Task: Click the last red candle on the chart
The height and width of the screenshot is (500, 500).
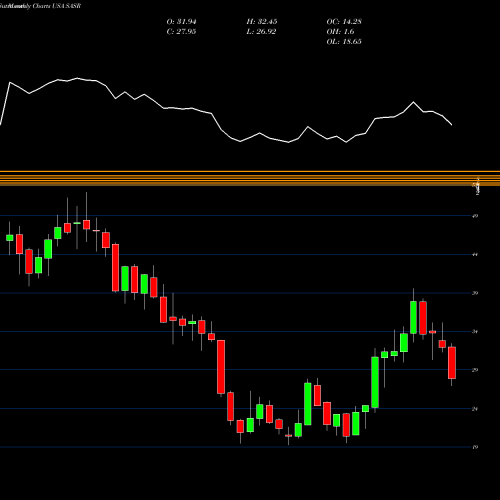Action: tap(452, 363)
